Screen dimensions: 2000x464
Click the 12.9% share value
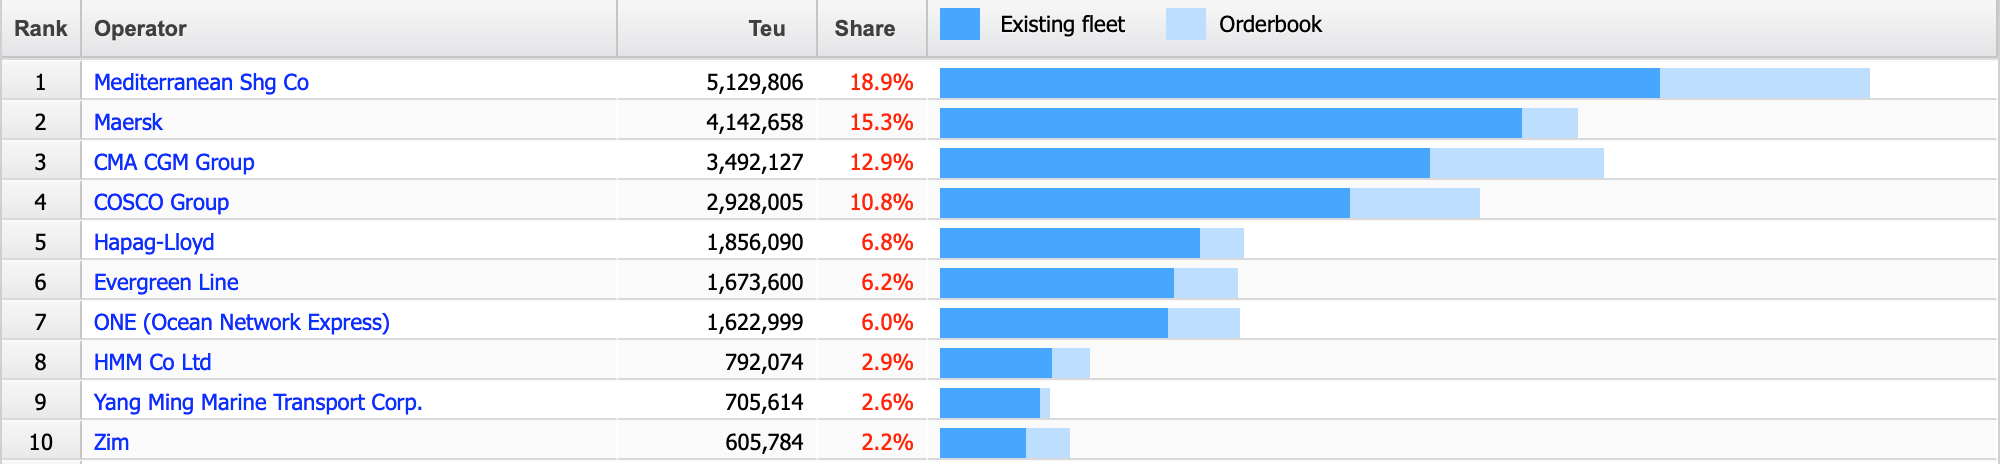(881, 162)
